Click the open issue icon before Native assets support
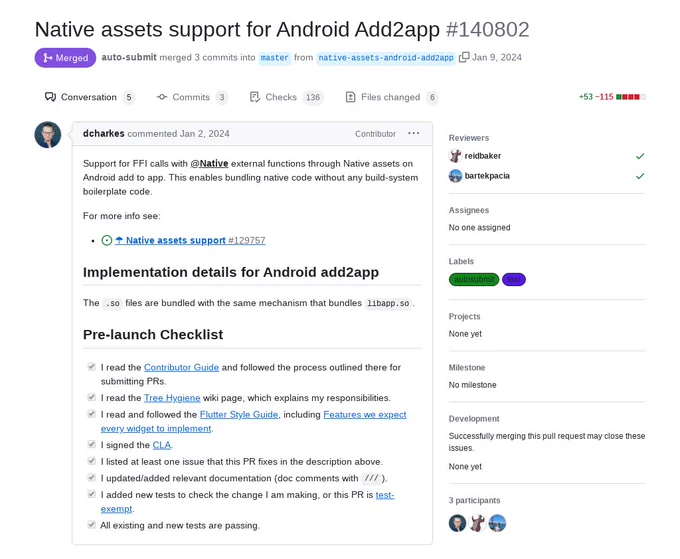Screen dimensions: 680x559 107,240
